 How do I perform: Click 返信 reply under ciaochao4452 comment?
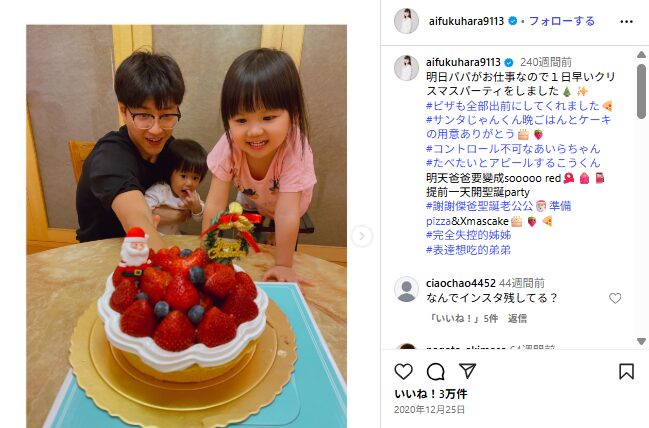(x=517, y=318)
